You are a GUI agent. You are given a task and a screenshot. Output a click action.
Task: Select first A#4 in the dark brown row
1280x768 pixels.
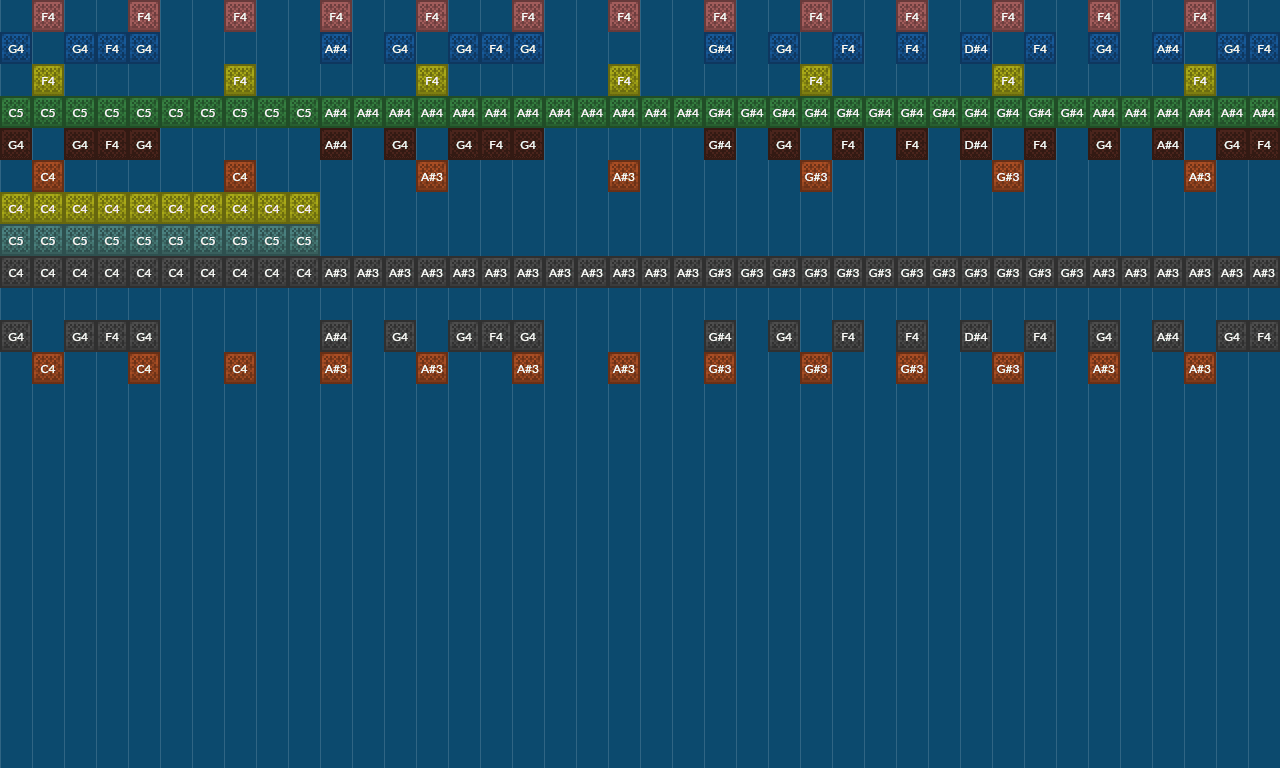(336, 144)
